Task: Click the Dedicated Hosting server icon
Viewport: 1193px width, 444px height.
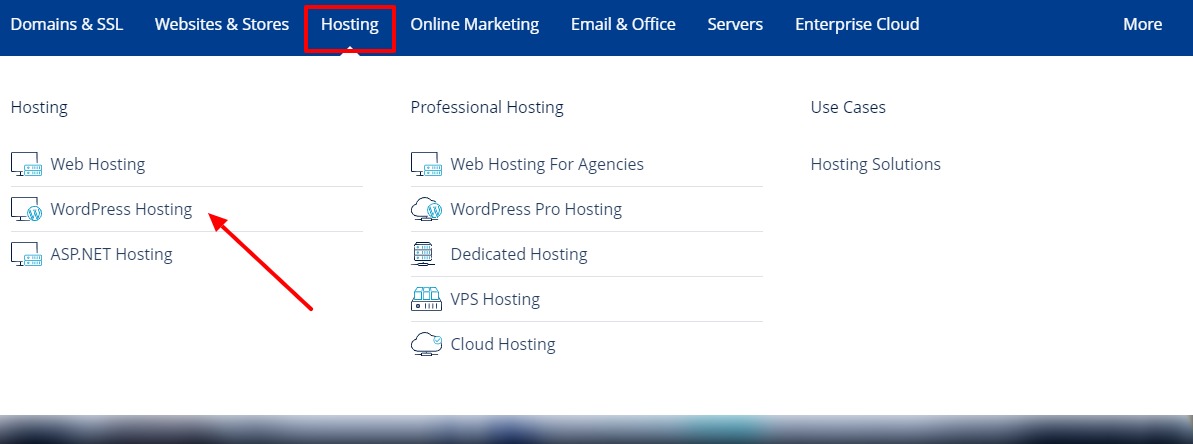Action: click(423, 254)
